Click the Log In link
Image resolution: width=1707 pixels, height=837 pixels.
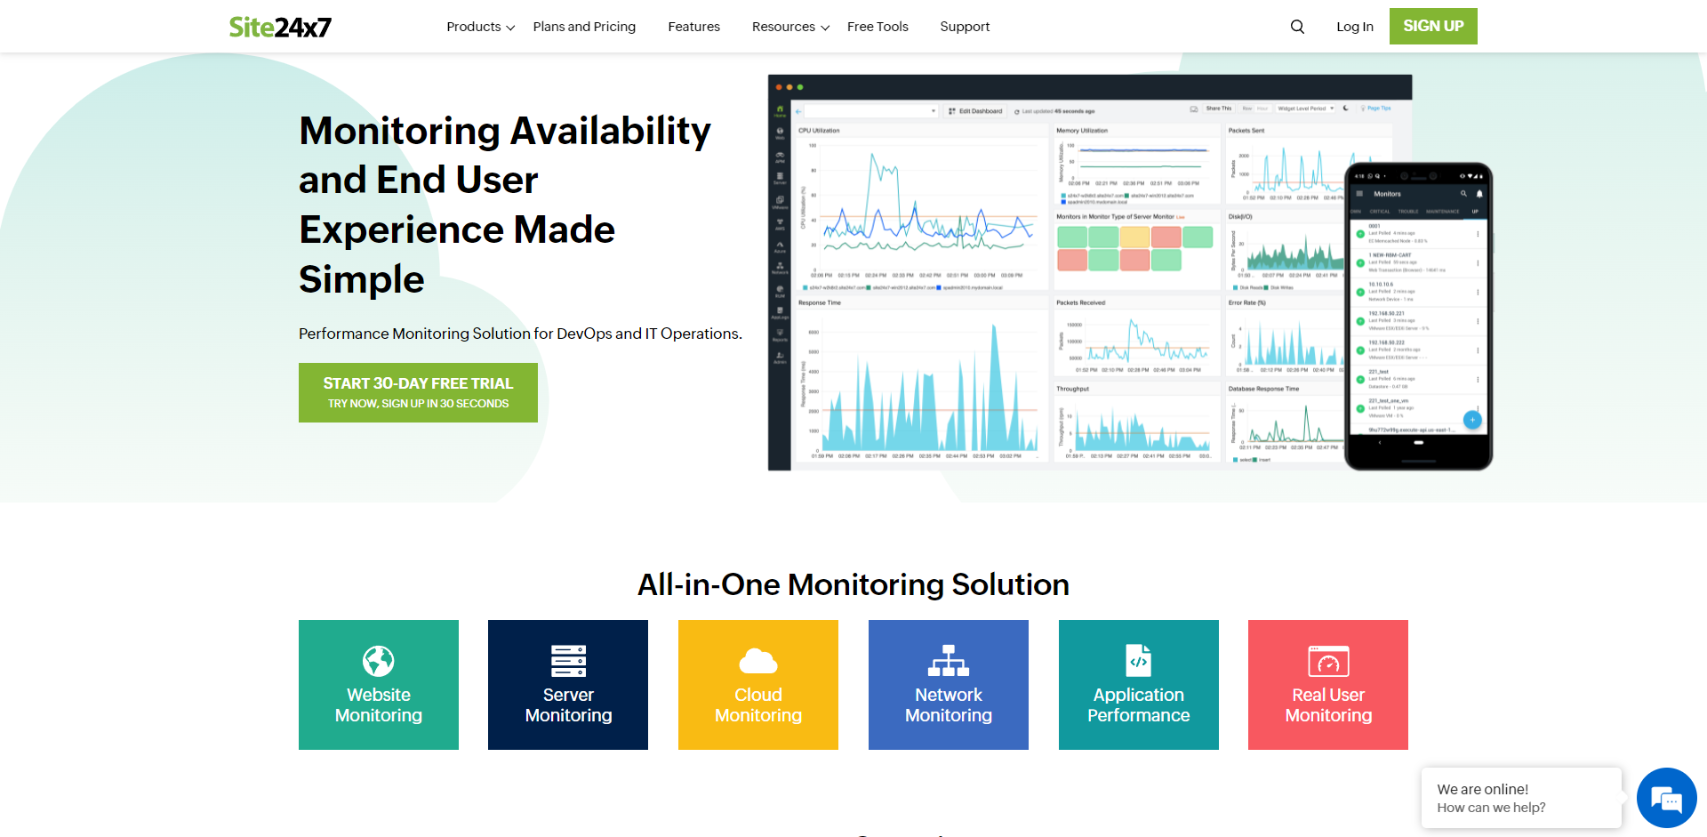(x=1355, y=27)
